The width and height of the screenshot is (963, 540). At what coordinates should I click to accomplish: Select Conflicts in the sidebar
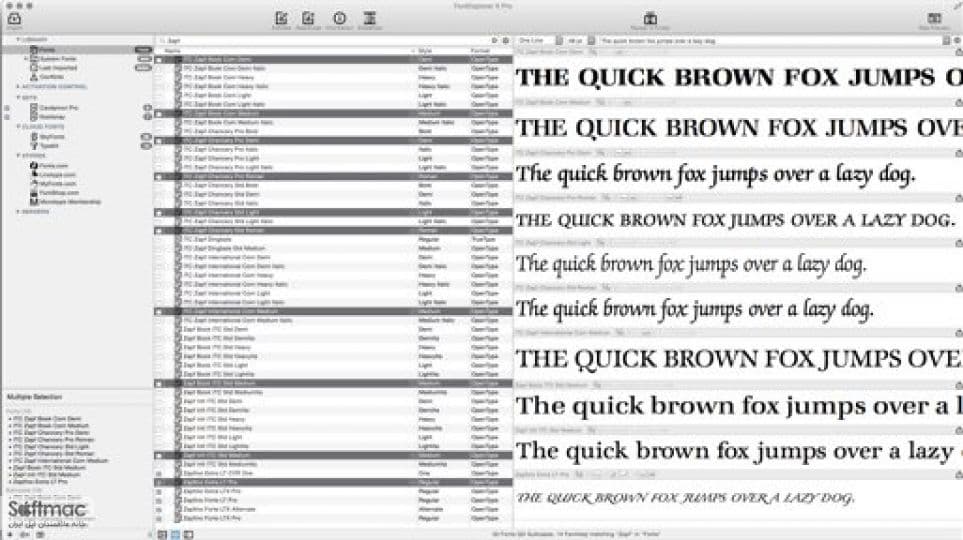(47, 77)
